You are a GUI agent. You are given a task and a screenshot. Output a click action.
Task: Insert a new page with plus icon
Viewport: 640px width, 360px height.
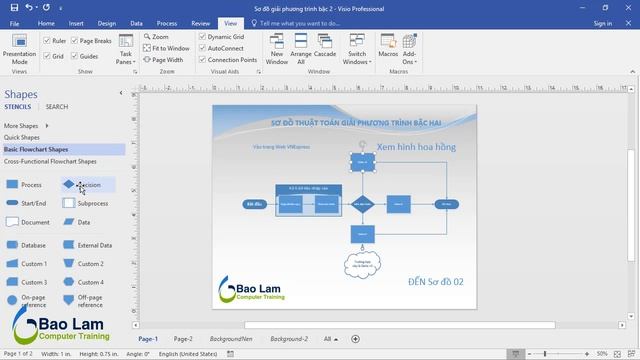[x=355, y=339]
